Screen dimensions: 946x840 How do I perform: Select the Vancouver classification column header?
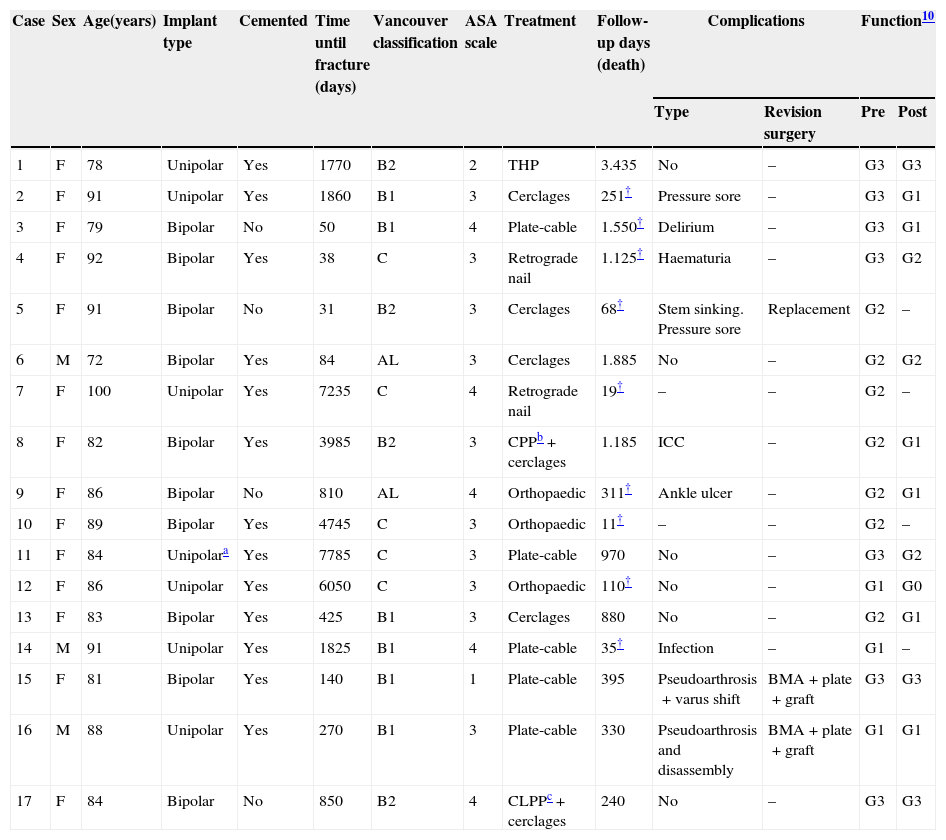pyautogui.click(x=414, y=32)
